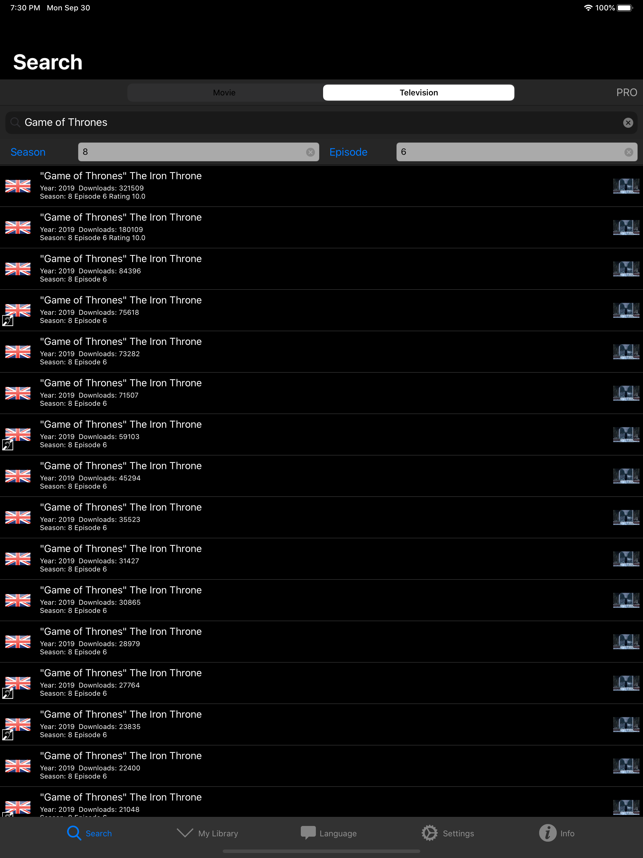Clear the Season field value

coord(310,152)
